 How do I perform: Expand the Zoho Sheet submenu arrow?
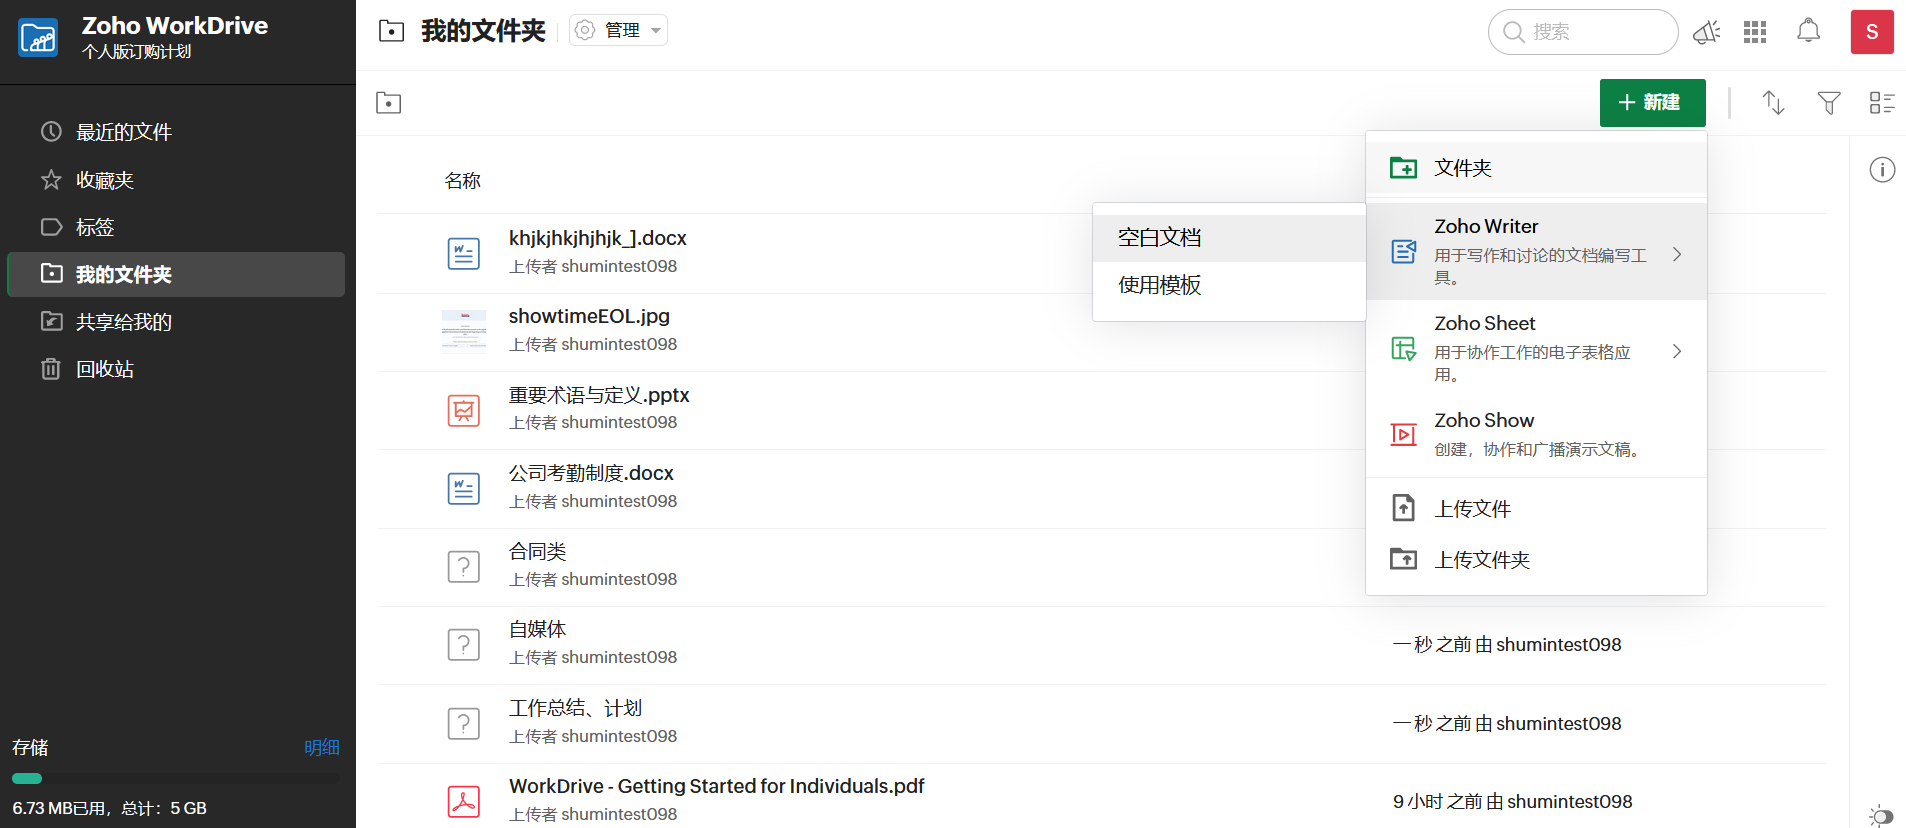point(1677,351)
